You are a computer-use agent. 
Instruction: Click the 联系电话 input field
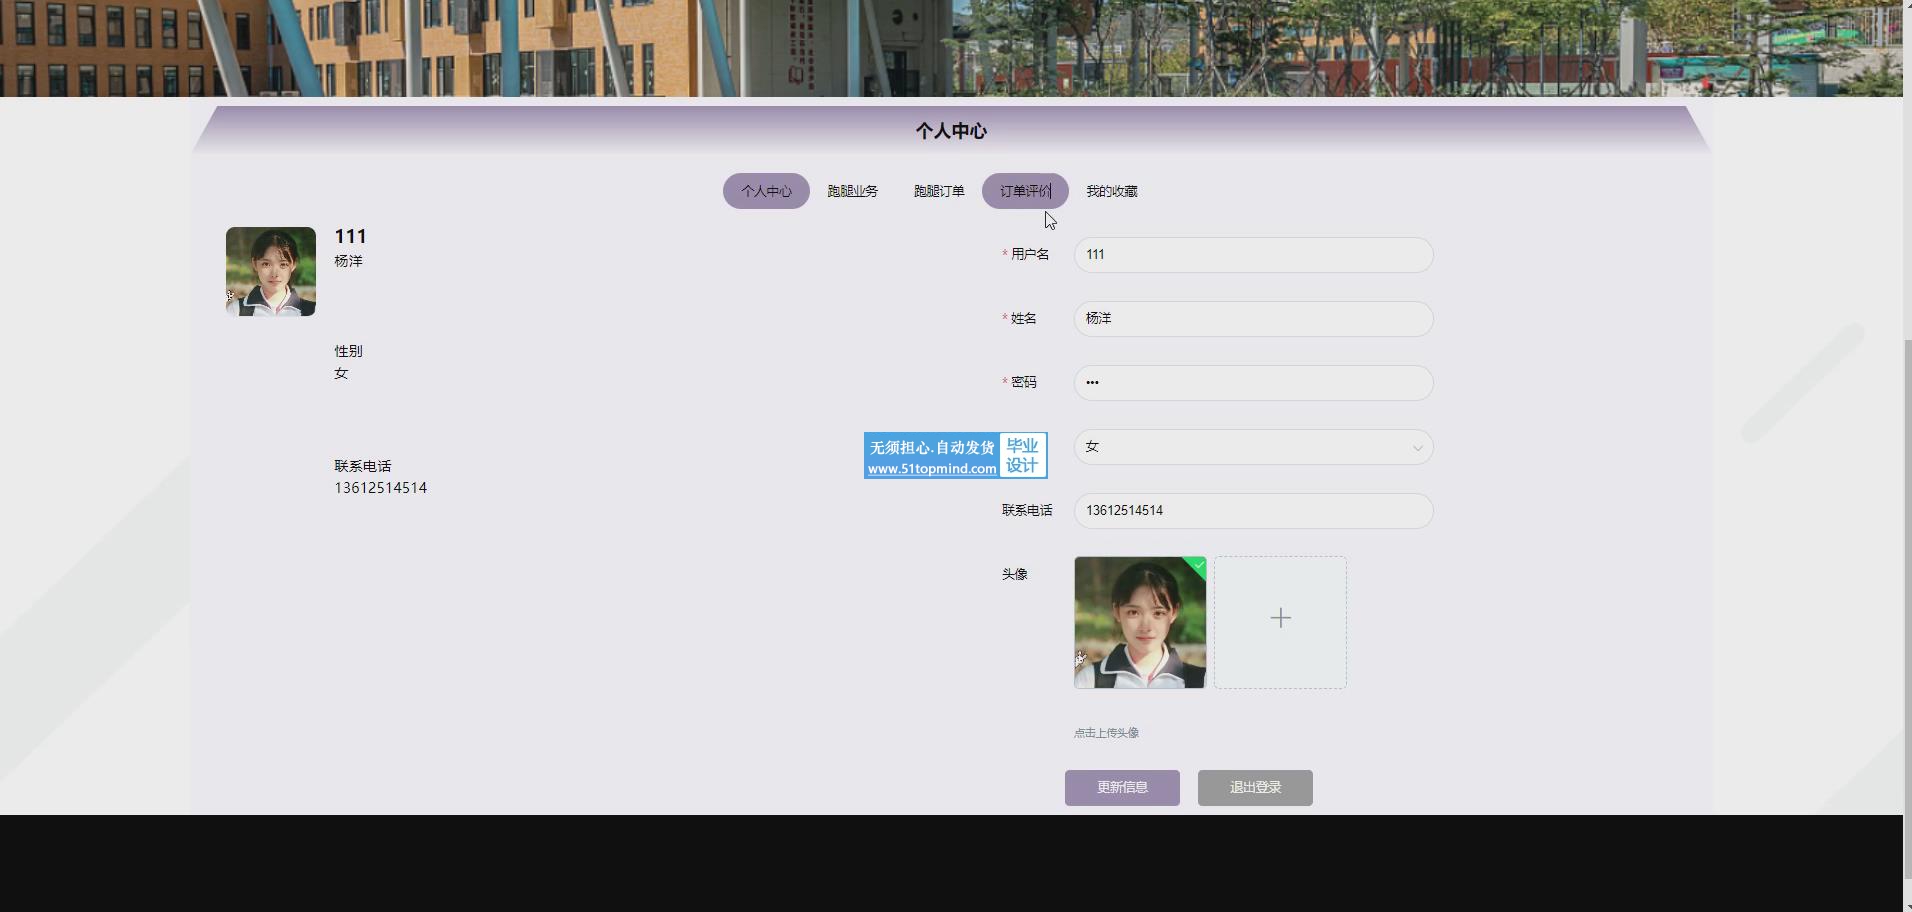pos(1253,511)
